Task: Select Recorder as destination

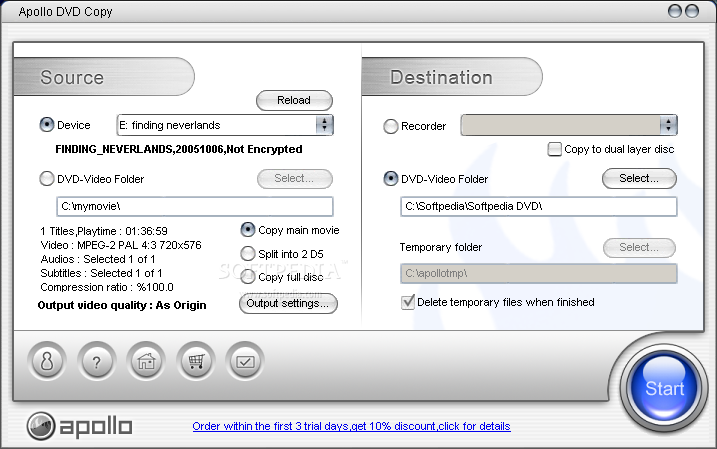Action: pos(391,126)
